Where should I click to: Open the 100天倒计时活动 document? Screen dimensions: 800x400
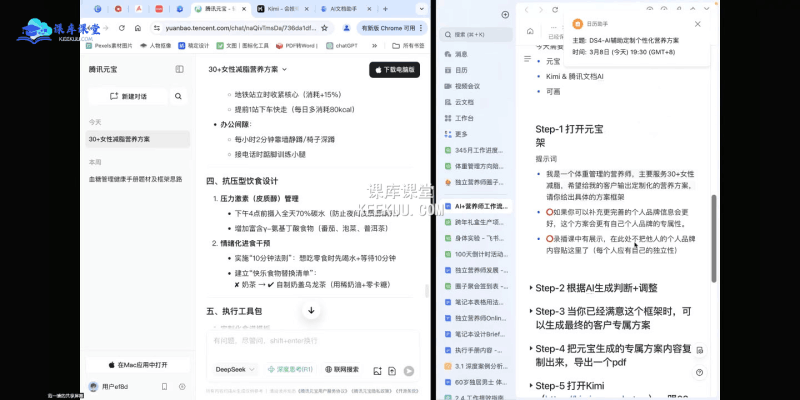[476, 254]
